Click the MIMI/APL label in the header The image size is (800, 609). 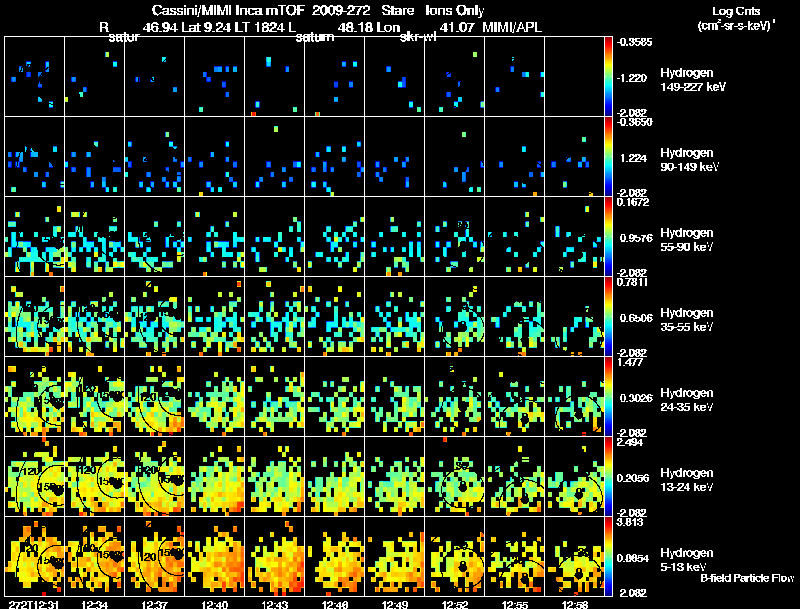[512, 27]
